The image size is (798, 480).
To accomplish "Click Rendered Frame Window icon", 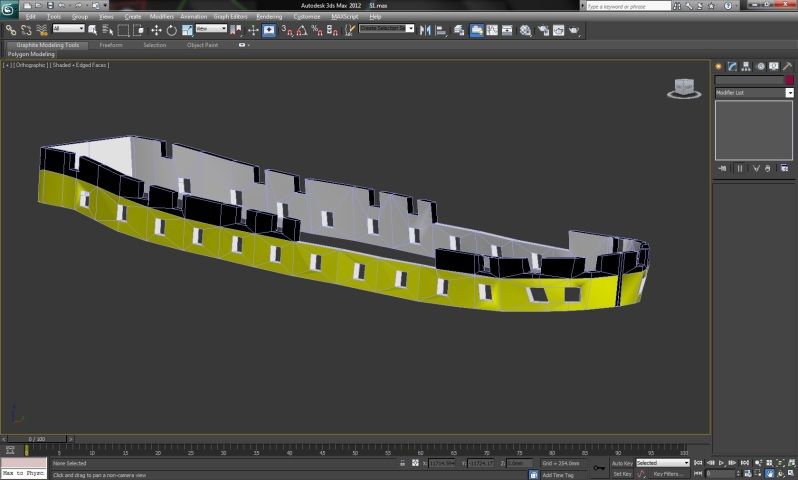I will [559, 31].
